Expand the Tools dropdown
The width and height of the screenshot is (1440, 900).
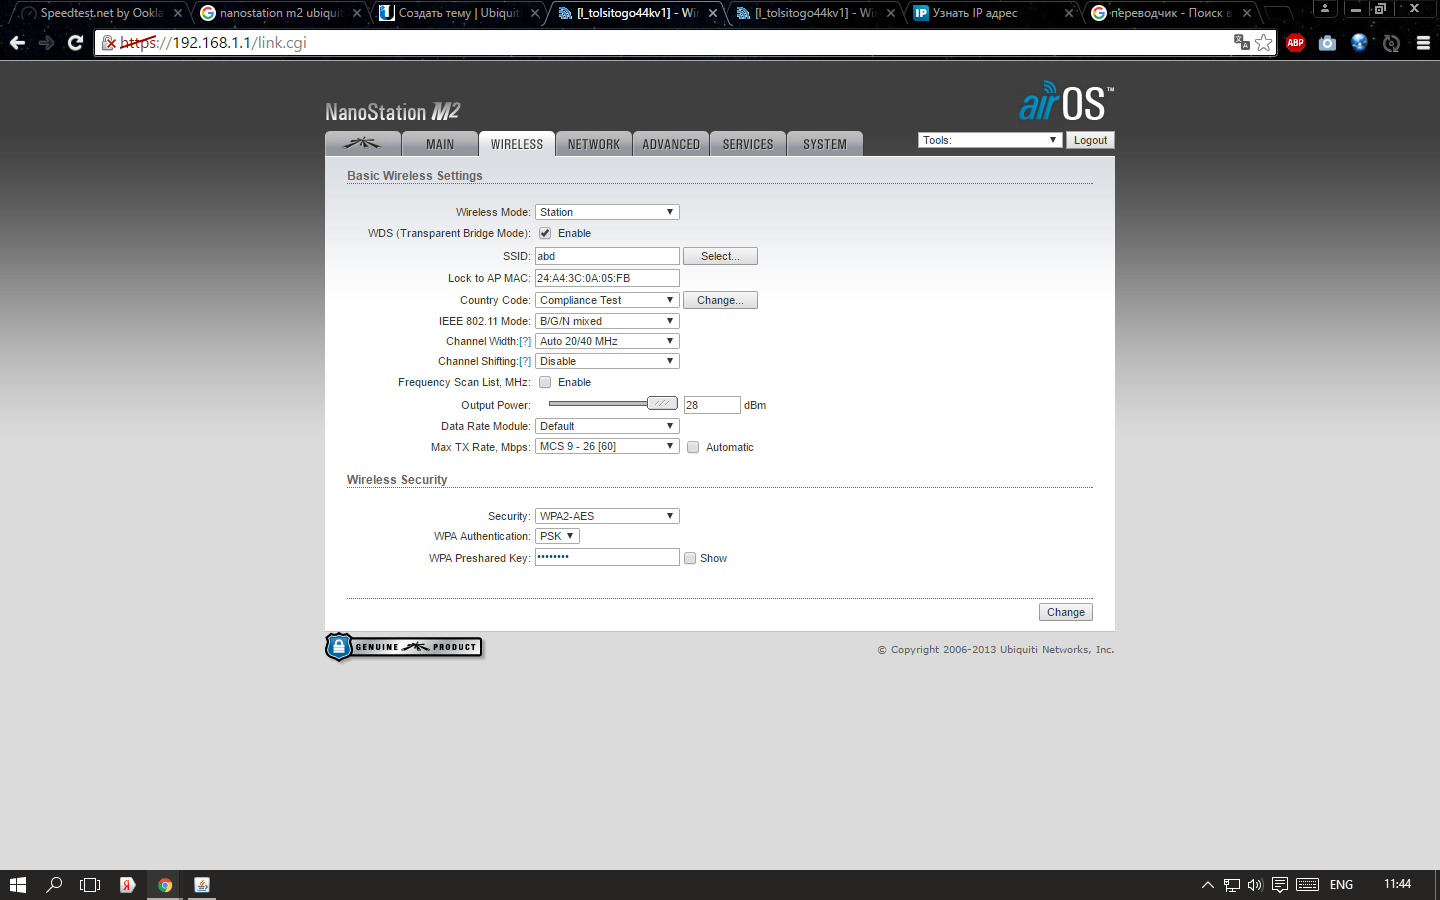(x=989, y=140)
